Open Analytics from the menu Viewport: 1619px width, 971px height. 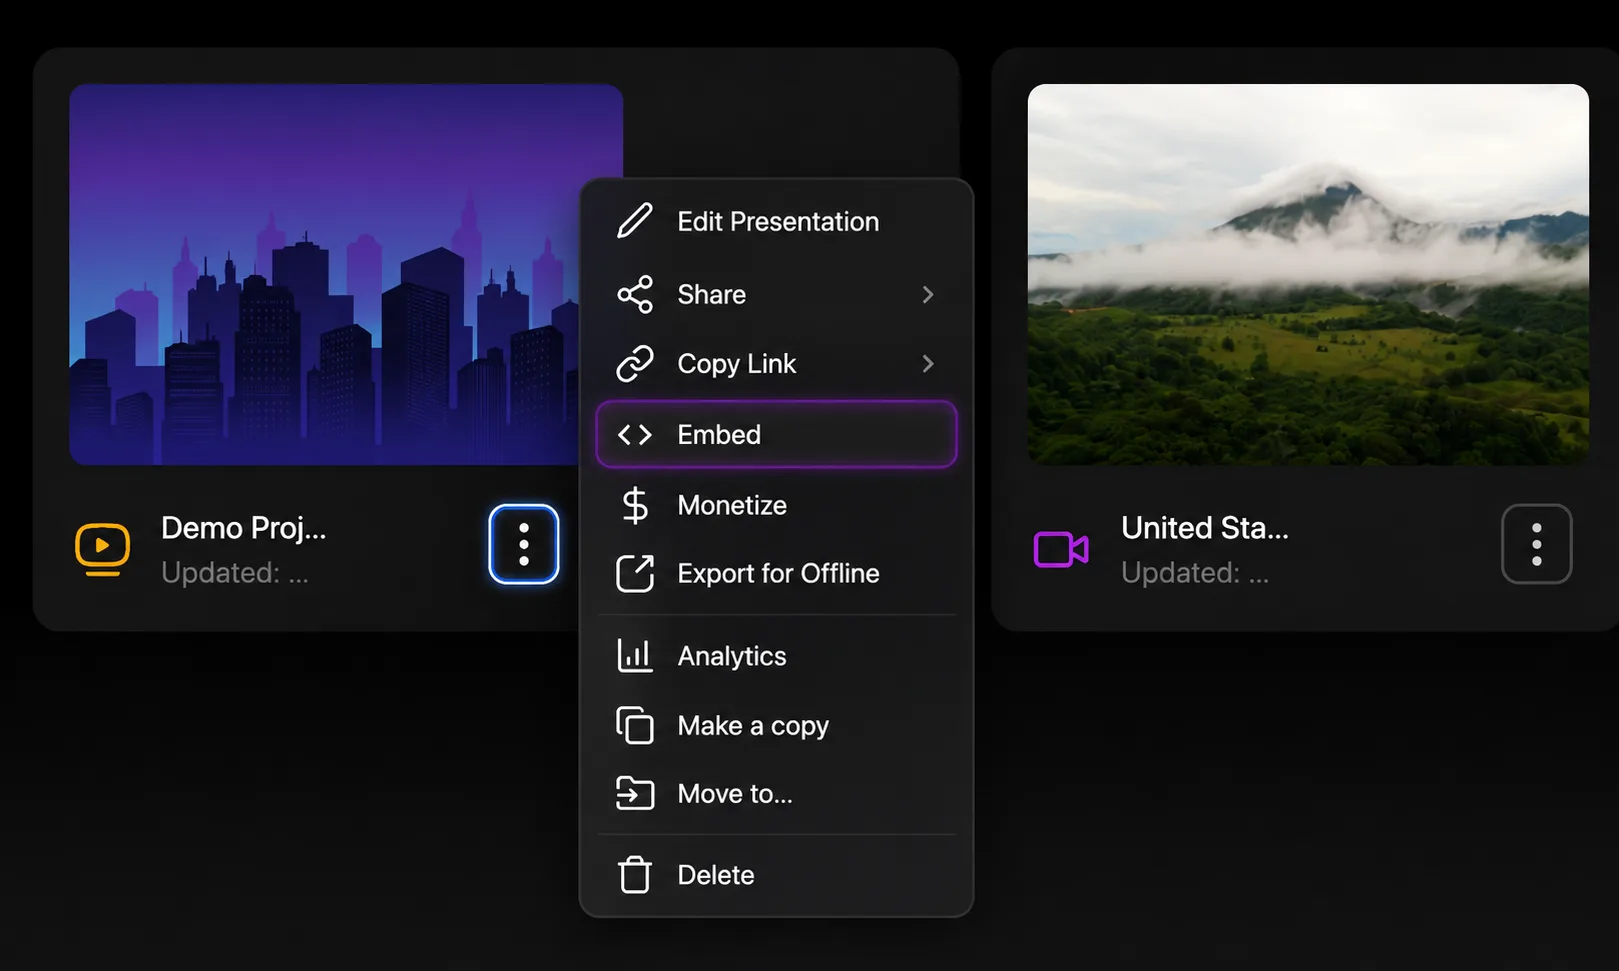pyautogui.click(x=776, y=656)
